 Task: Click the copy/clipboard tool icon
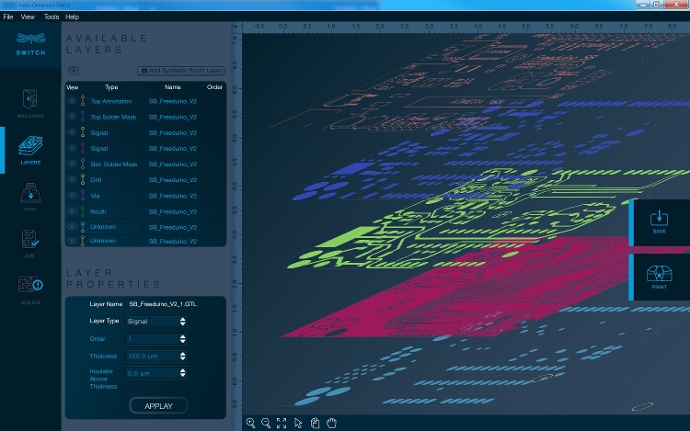click(315, 423)
